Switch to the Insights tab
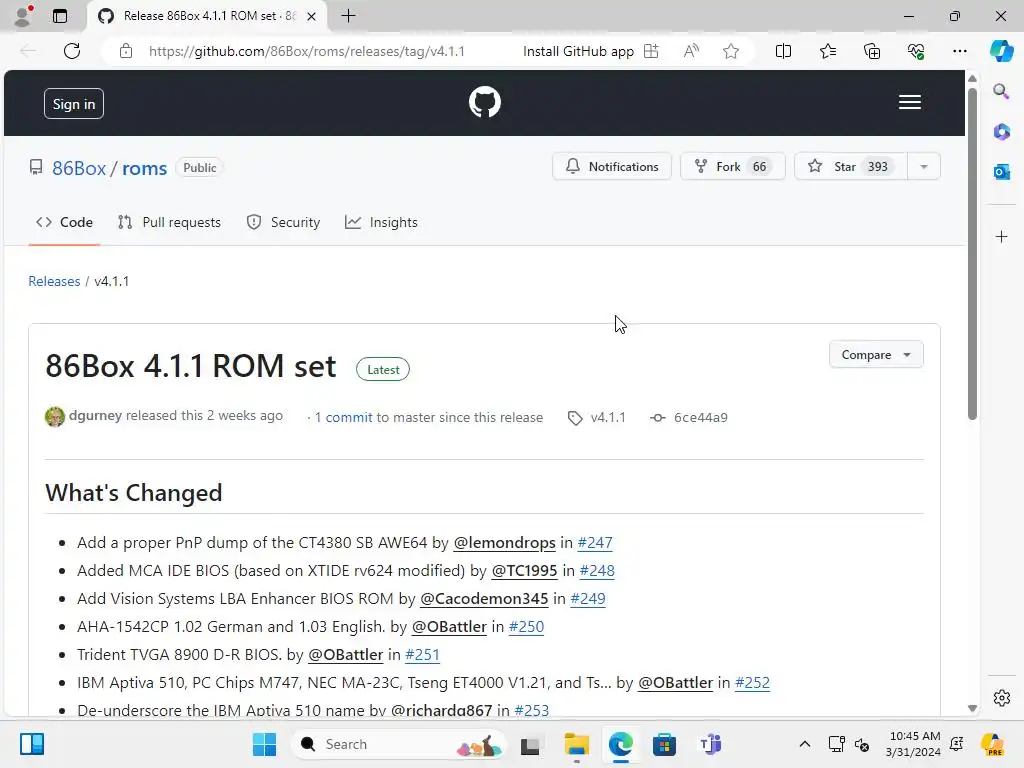 (381, 222)
